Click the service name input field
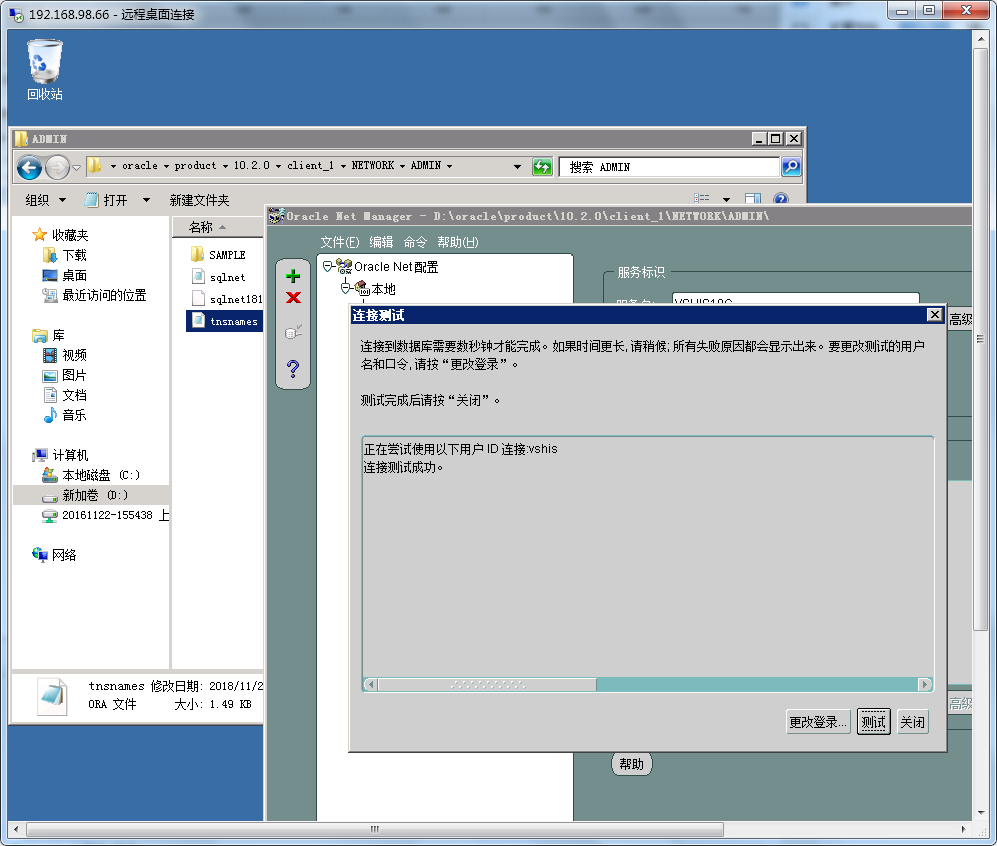This screenshot has width=997, height=846. point(795,299)
